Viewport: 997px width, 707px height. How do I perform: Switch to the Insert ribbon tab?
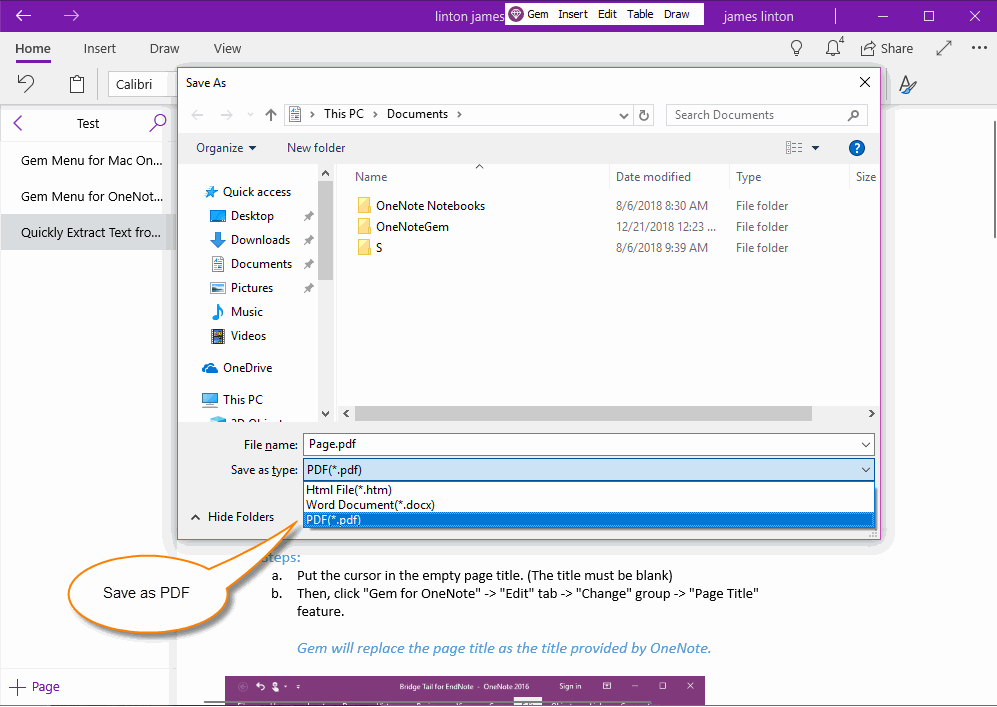tap(100, 48)
